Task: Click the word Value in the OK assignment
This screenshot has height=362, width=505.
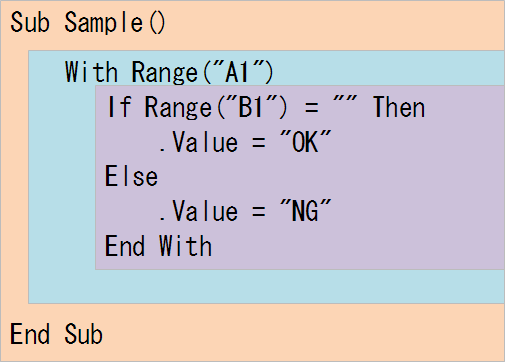Action: click(205, 142)
